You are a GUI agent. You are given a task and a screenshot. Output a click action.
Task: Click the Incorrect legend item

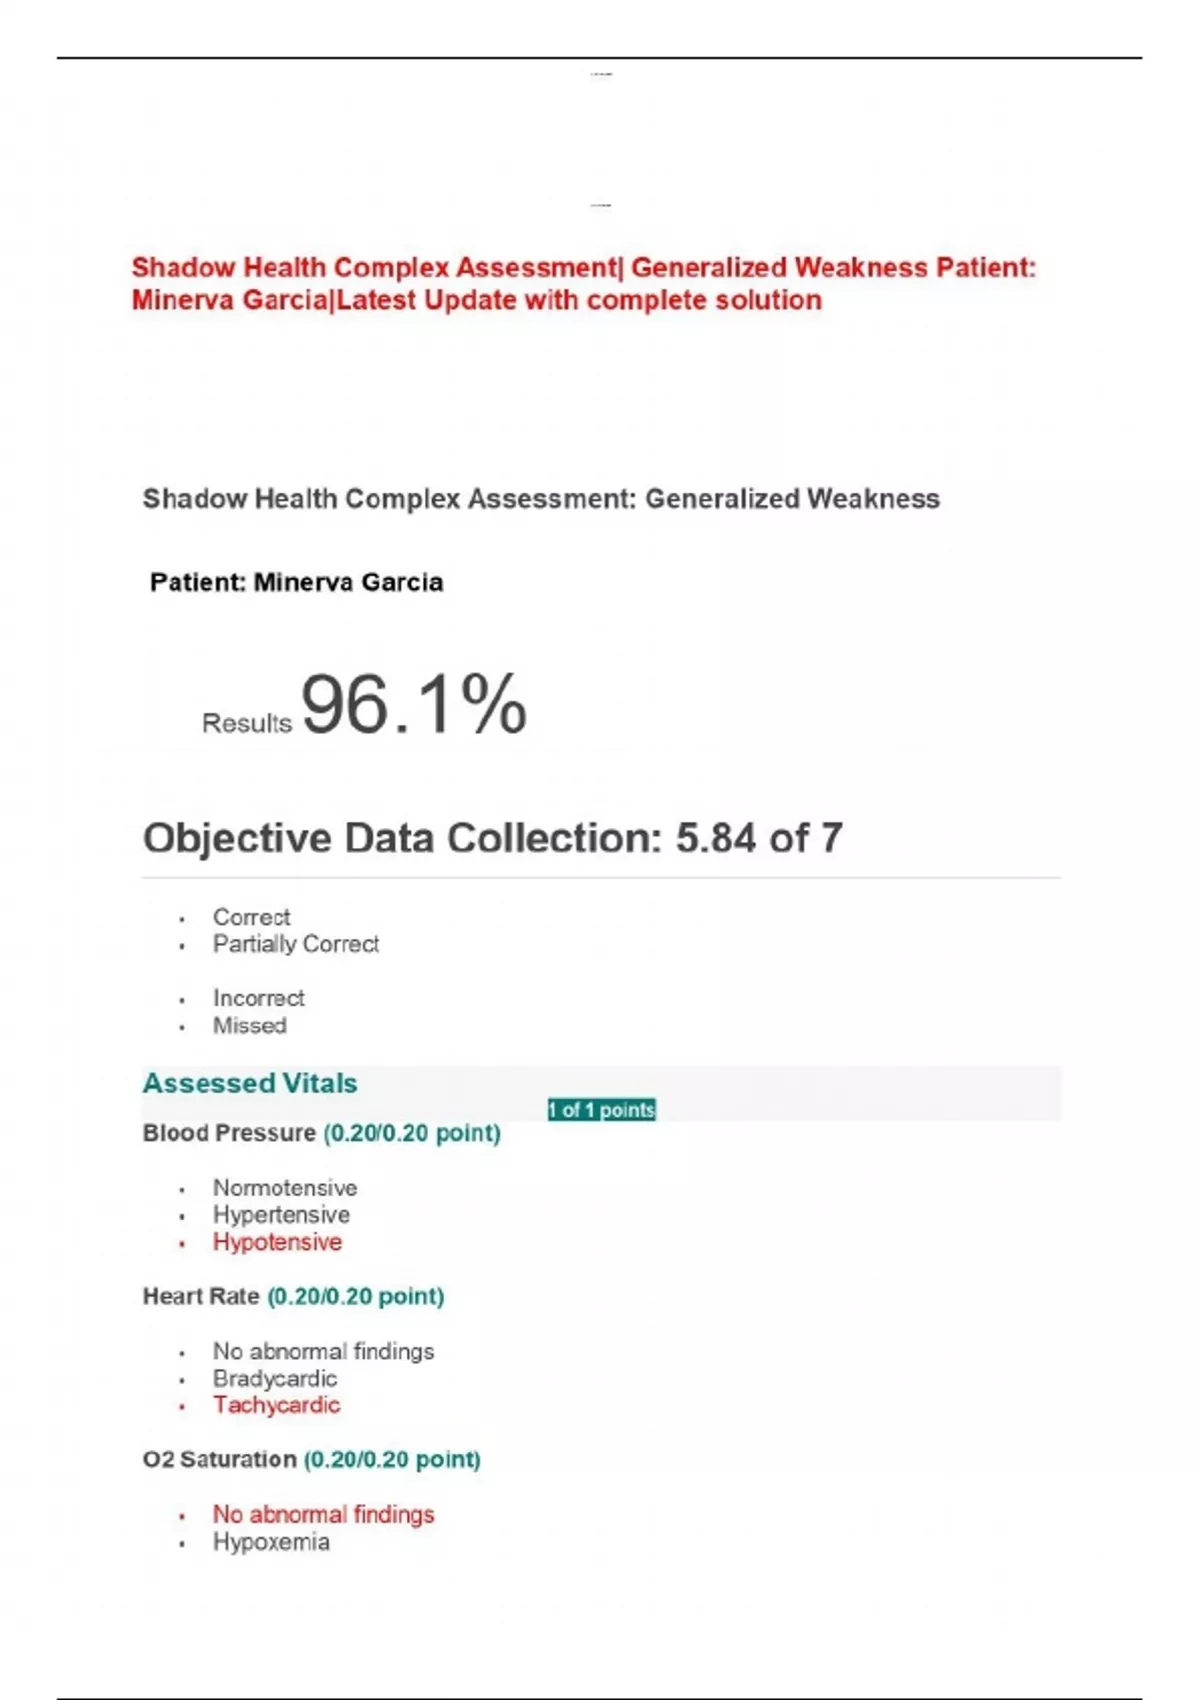(x=258, y=998)
